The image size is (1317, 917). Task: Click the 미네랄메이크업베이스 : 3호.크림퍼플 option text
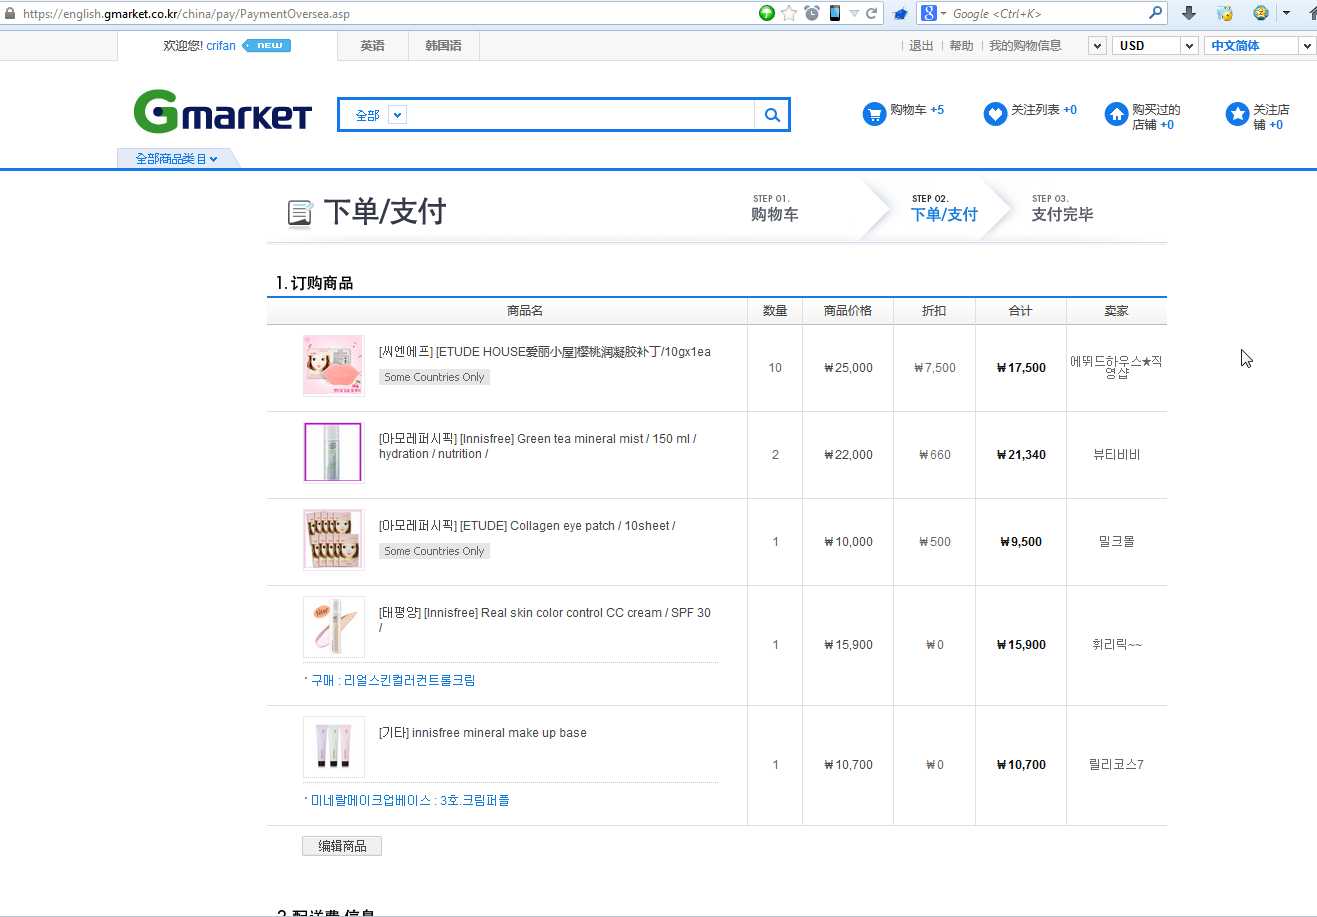pyautogui.click(x=410, y=800)
